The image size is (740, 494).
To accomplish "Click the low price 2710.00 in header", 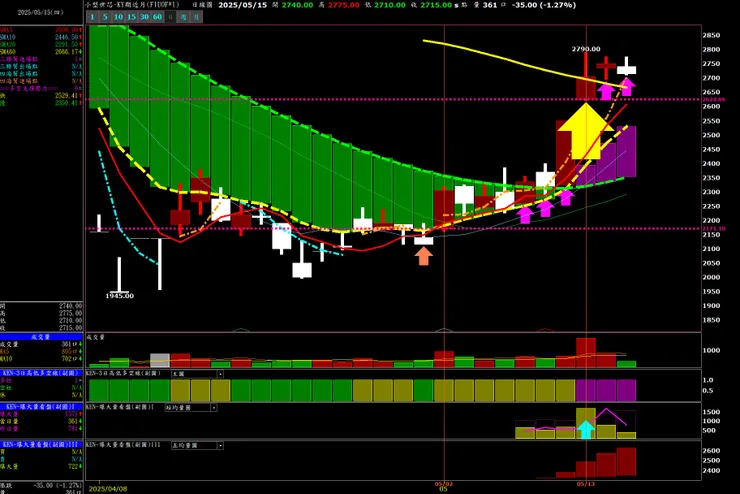I will coord(389,5).
